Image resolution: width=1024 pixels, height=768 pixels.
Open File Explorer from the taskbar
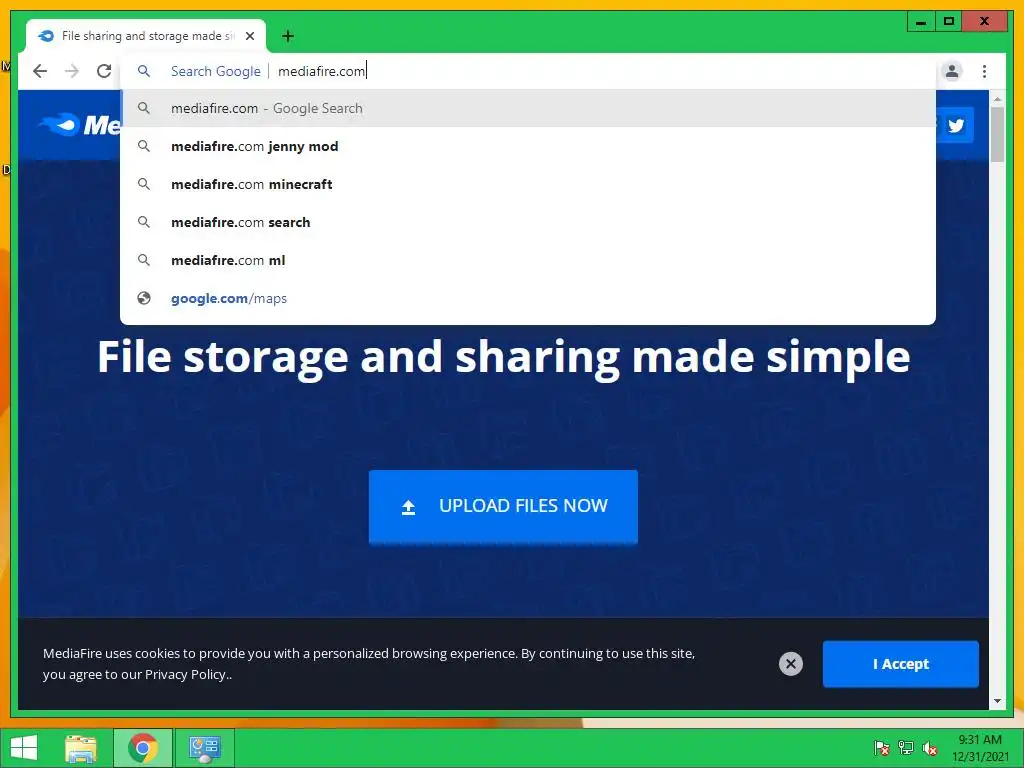click(81, 748)
